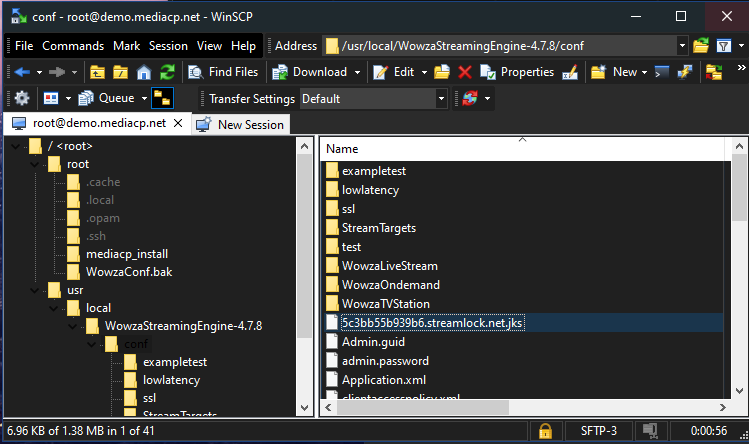This screenshot has height=444, width=749.
Task: Open the Queue button
Action: pyautogui.click(x=107, y=98)
